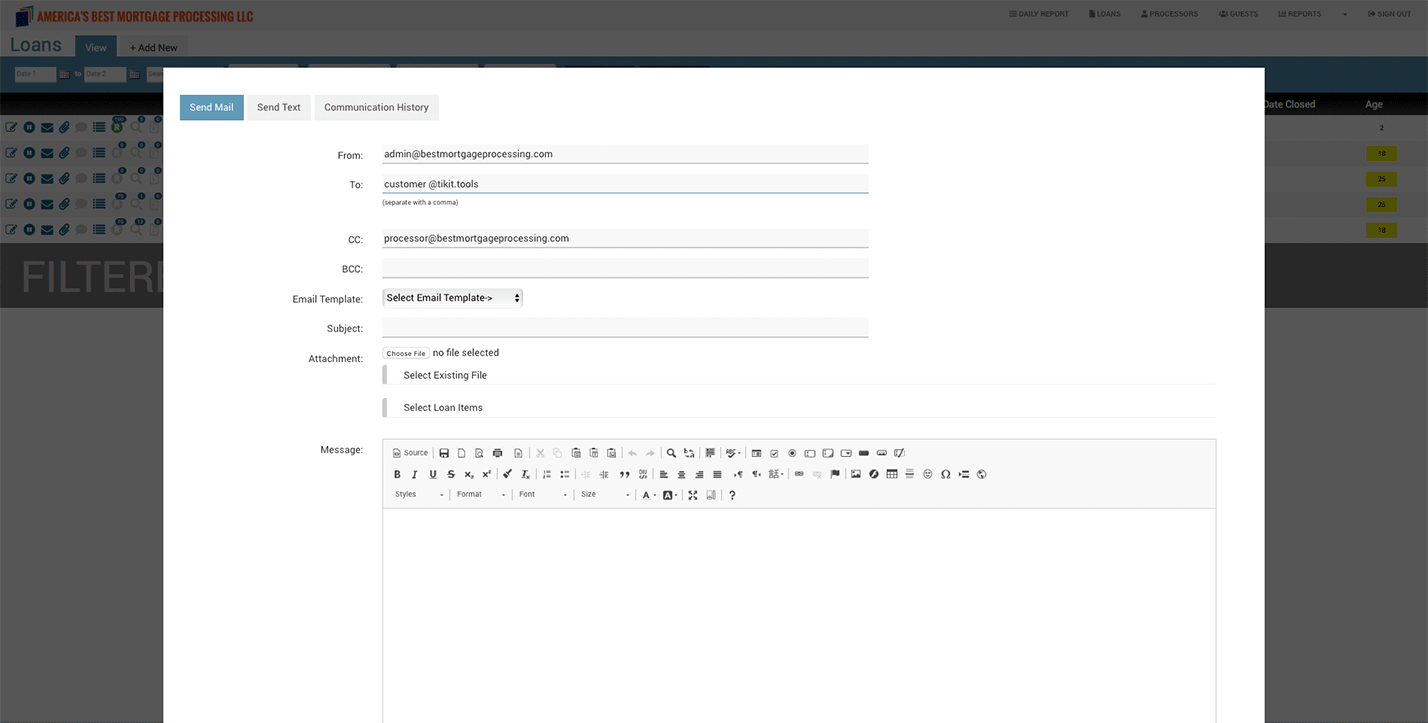Image resolution: width=1428 pixels, height=723 pixels.
Task: Click the Choose File button
Action: tap(407, 353)
